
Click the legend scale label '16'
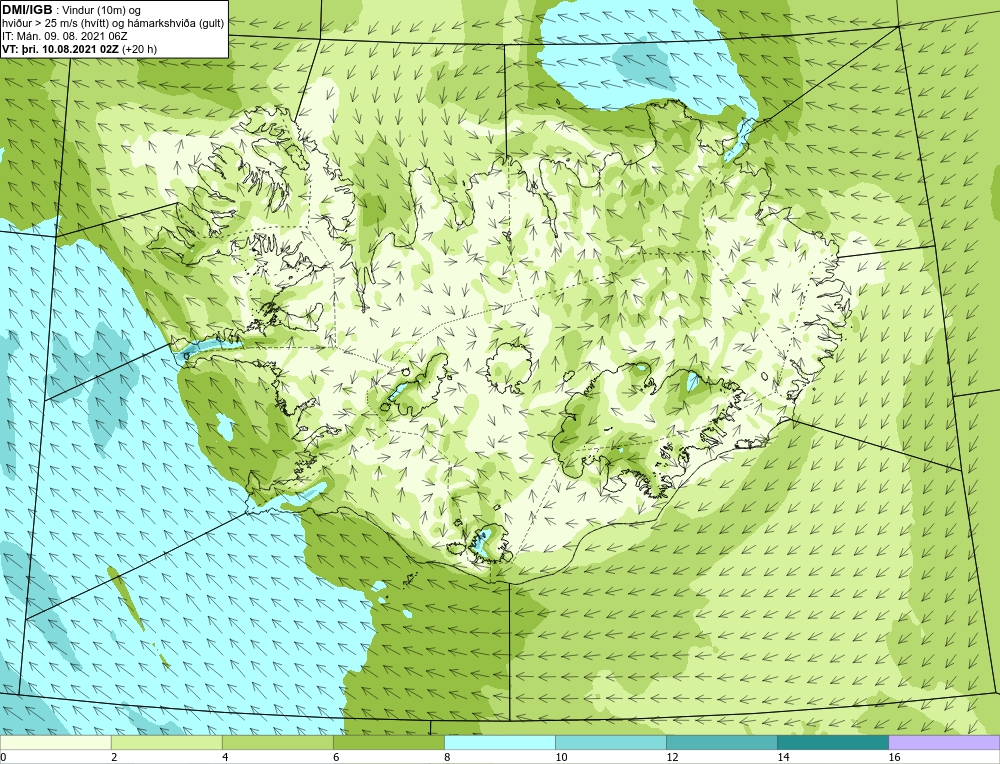[x=894, y=757]
